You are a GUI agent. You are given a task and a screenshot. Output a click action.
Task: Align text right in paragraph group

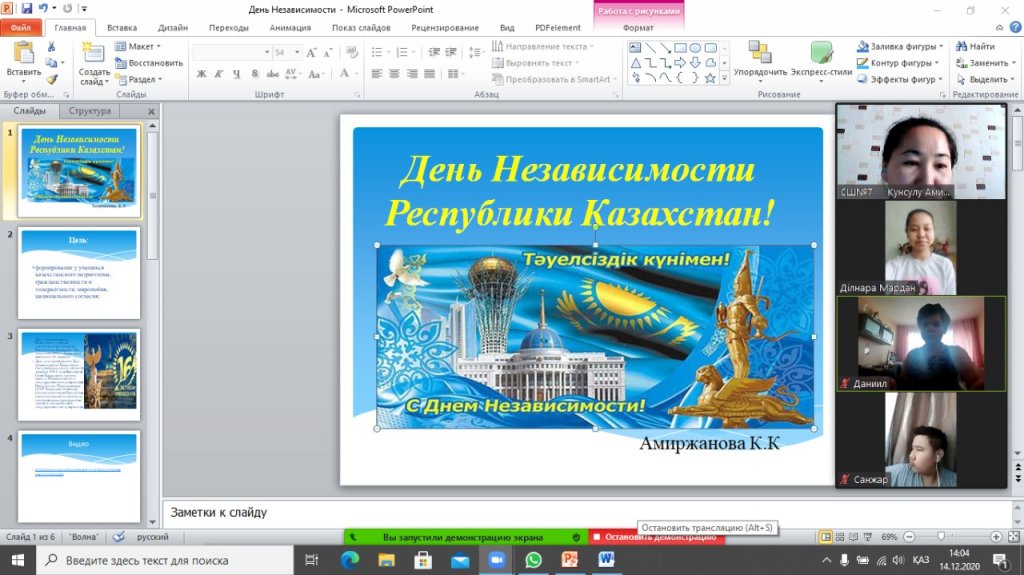[x=411, y=74]
